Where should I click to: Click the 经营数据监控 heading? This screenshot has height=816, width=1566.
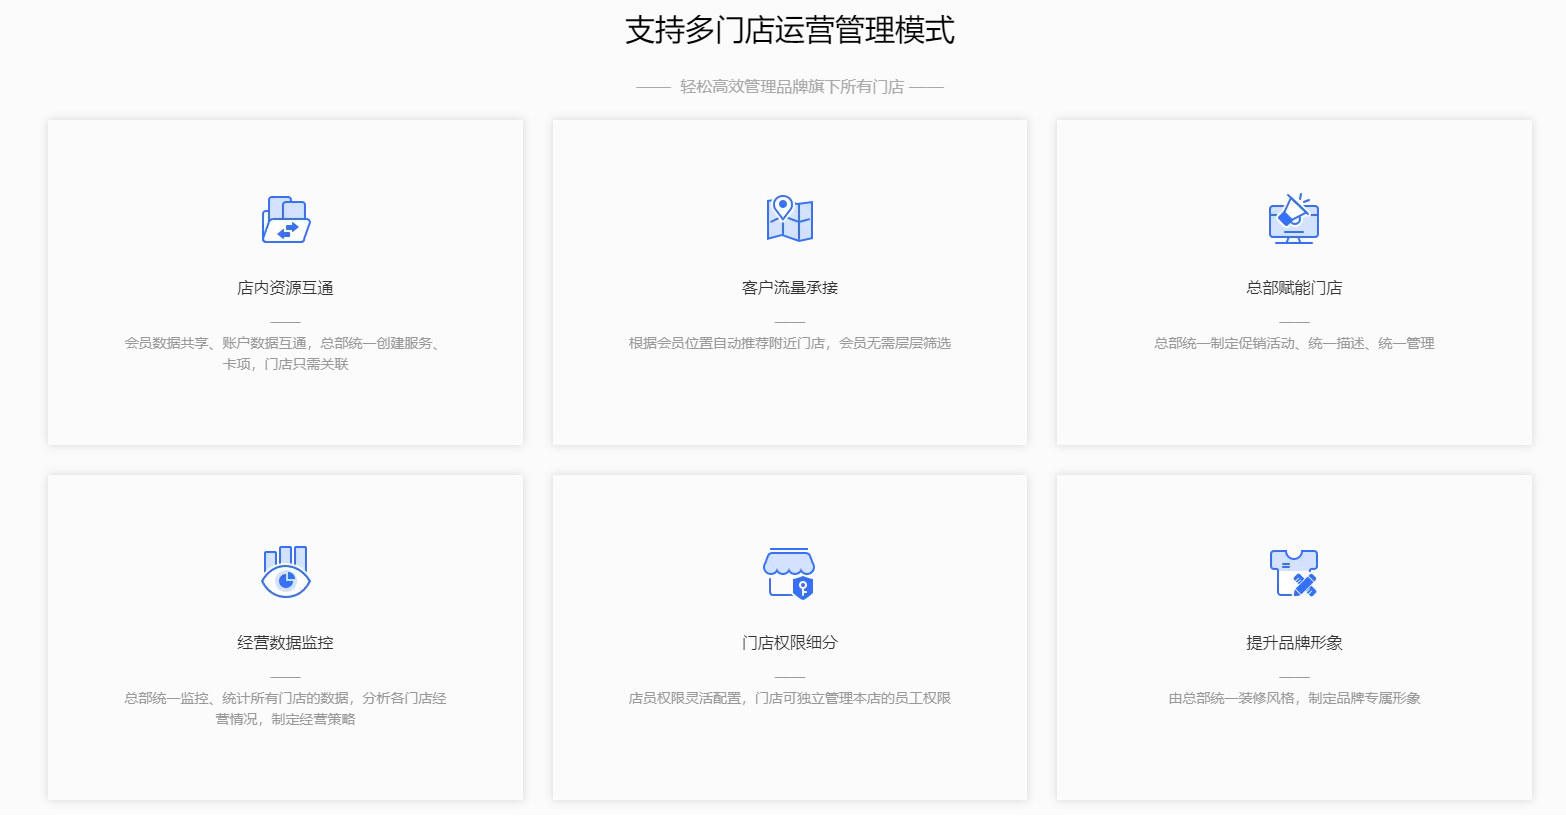286,643
